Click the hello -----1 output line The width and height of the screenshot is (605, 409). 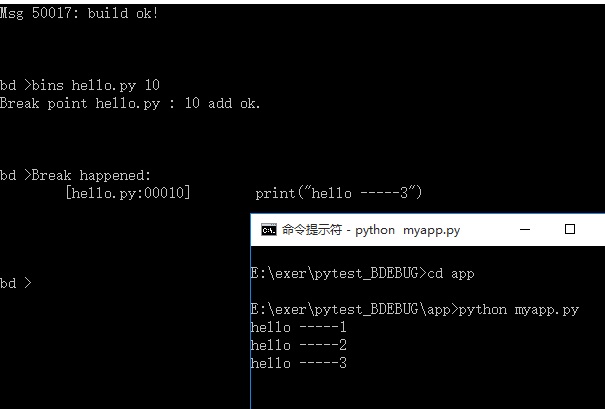tap(299, 327)
